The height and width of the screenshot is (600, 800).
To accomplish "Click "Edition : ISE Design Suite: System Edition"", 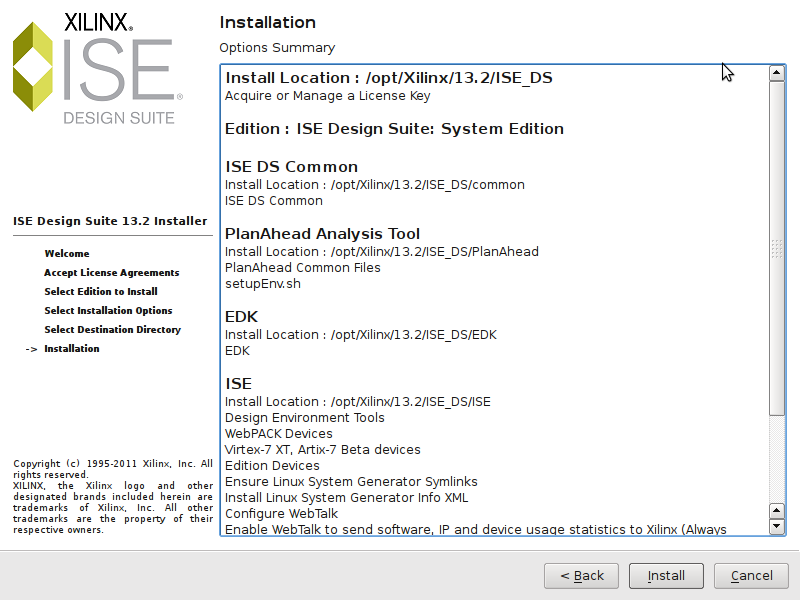I will tap(394, 129).
